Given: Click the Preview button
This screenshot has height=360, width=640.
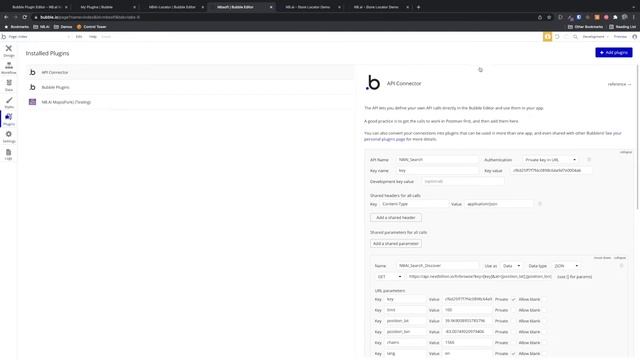Looking at the screenshot, I should [620, 37].
